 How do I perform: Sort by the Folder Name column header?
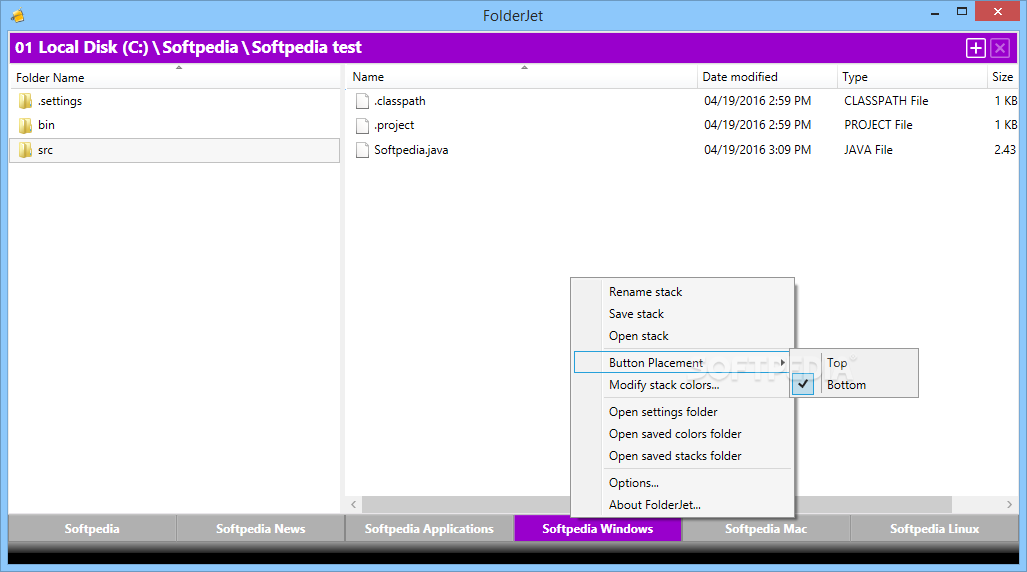coord(174,77)
